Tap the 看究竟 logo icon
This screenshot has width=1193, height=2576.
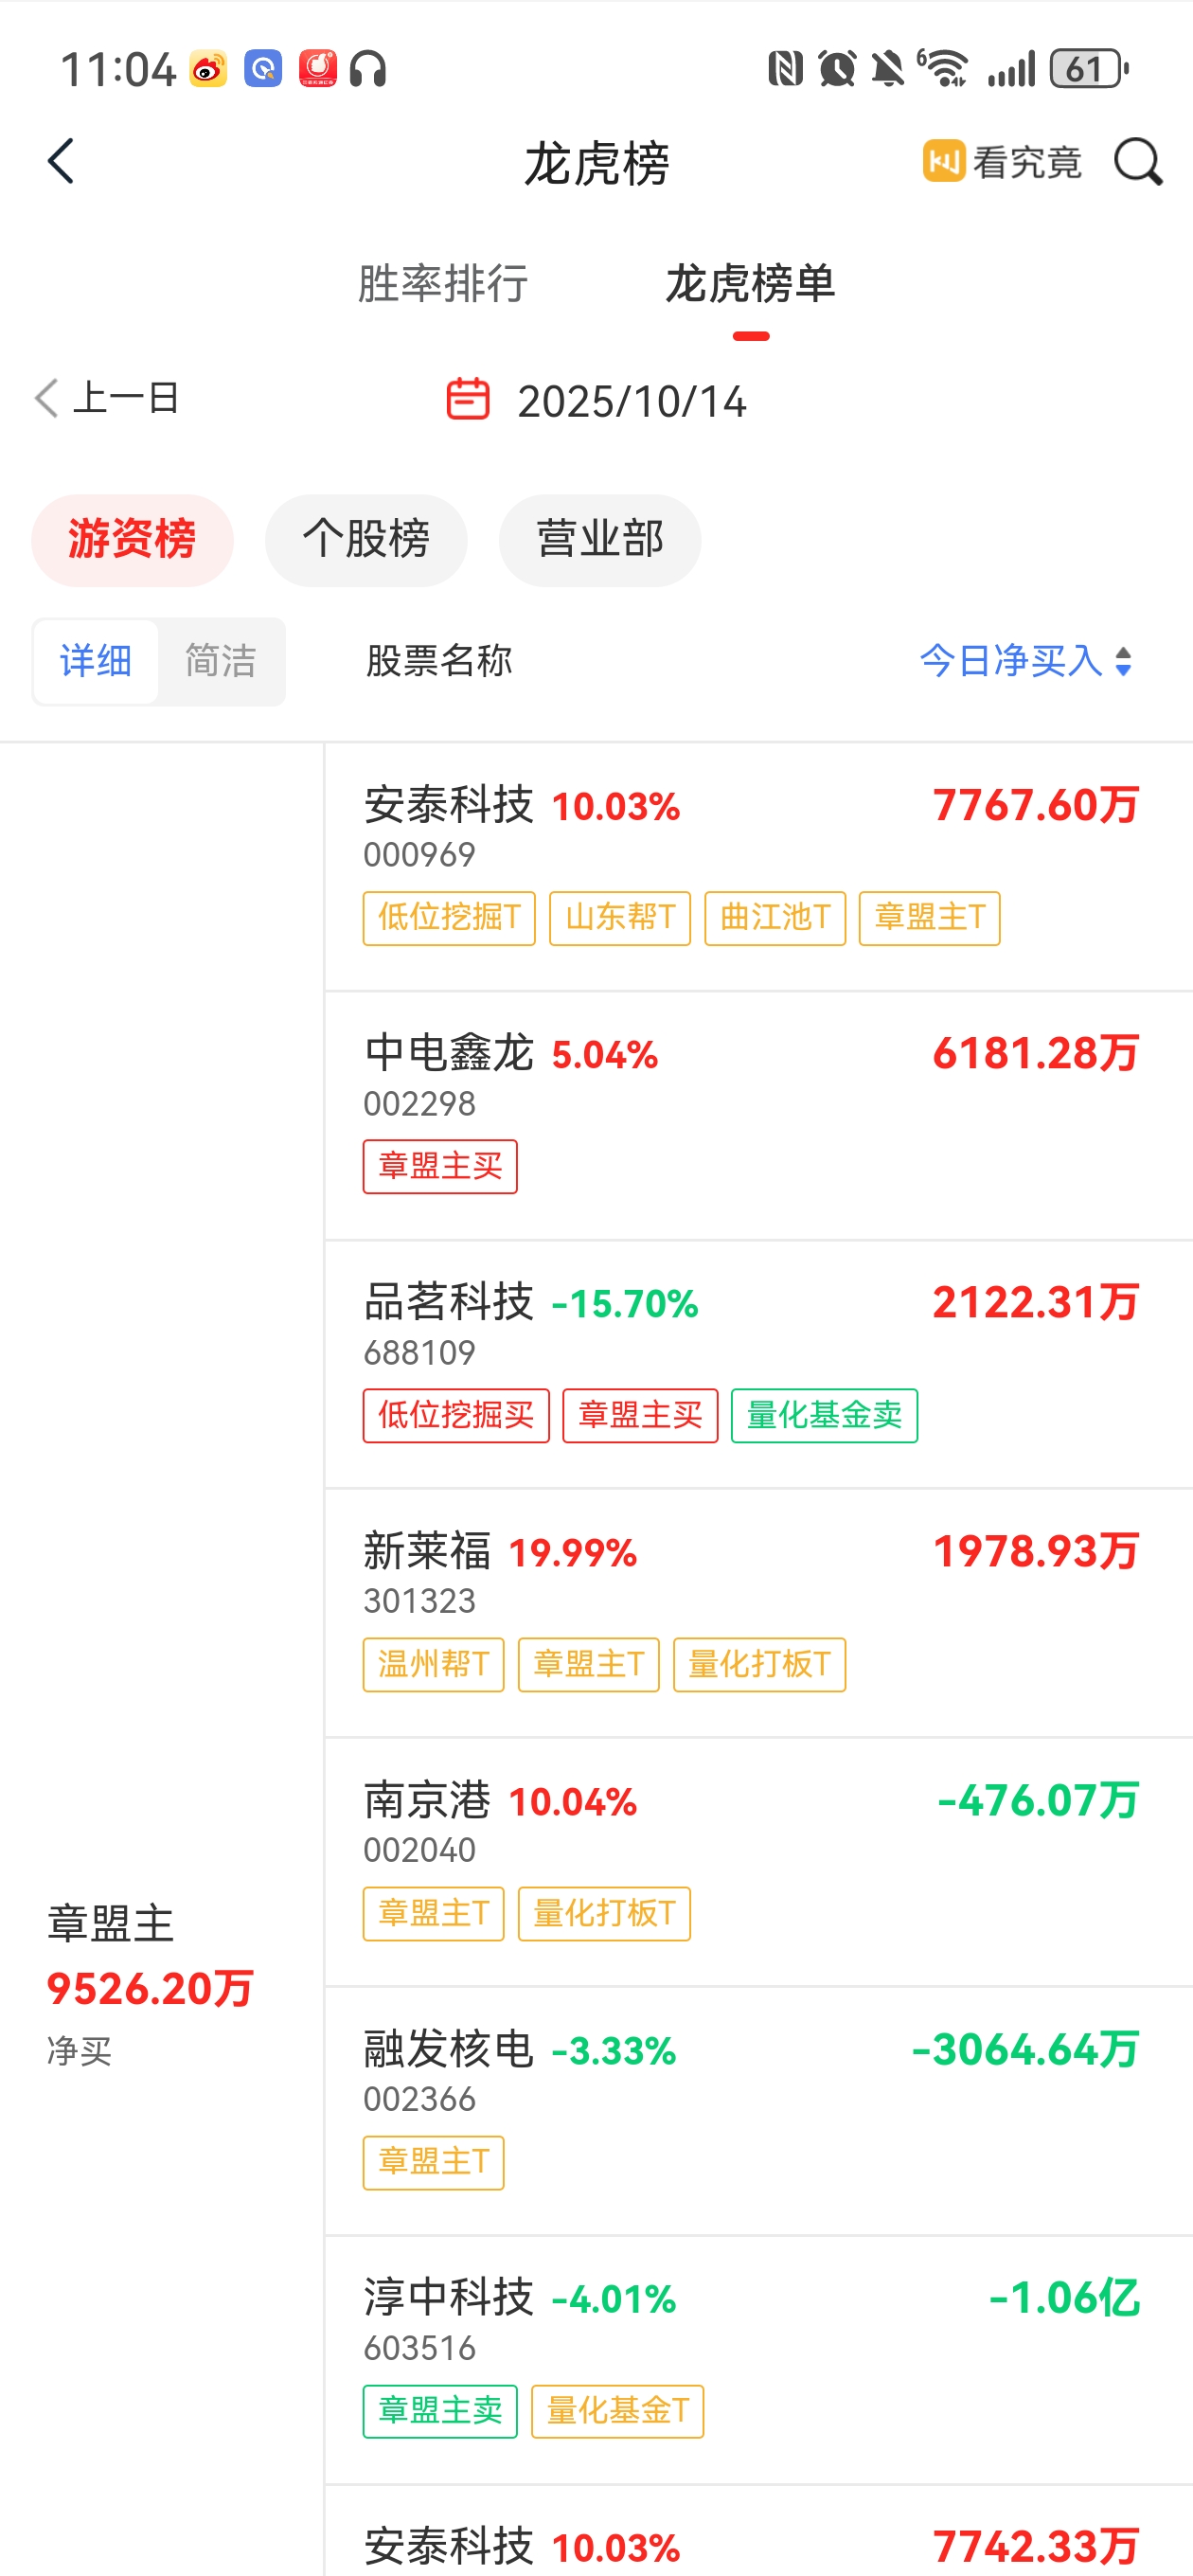[x=943, y=161]
